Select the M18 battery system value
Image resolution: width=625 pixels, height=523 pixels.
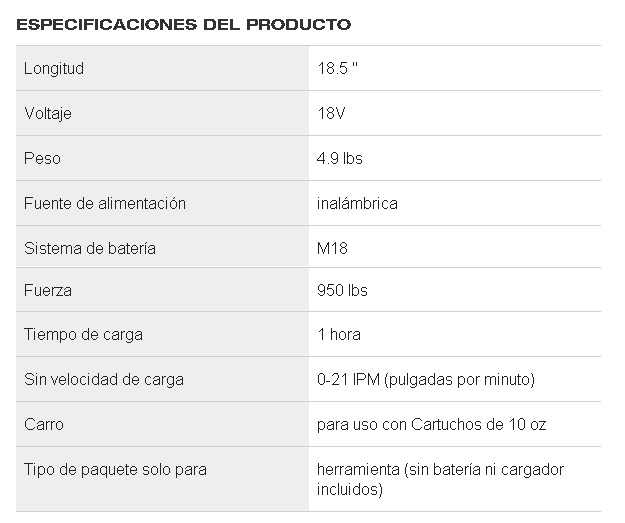tap(330, 248)
